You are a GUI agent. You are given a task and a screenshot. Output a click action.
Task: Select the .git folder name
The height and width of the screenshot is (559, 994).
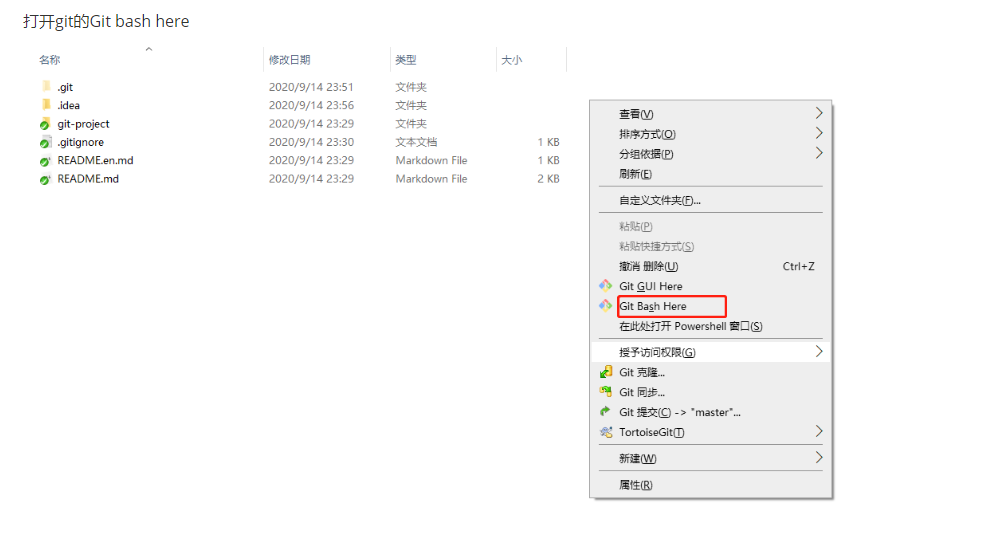pos(65,87)
